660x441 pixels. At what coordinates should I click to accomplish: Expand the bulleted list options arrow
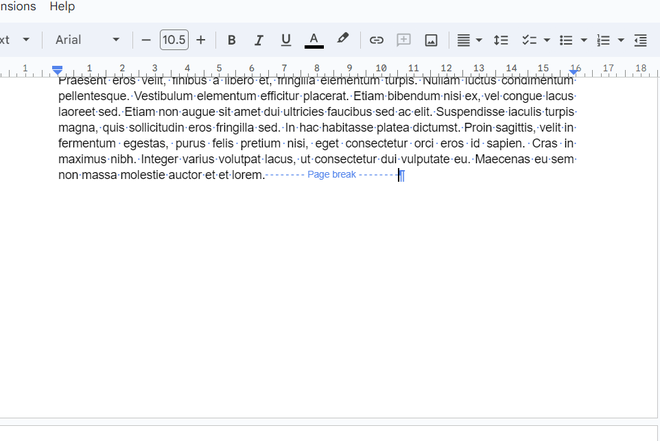[584, 40]
